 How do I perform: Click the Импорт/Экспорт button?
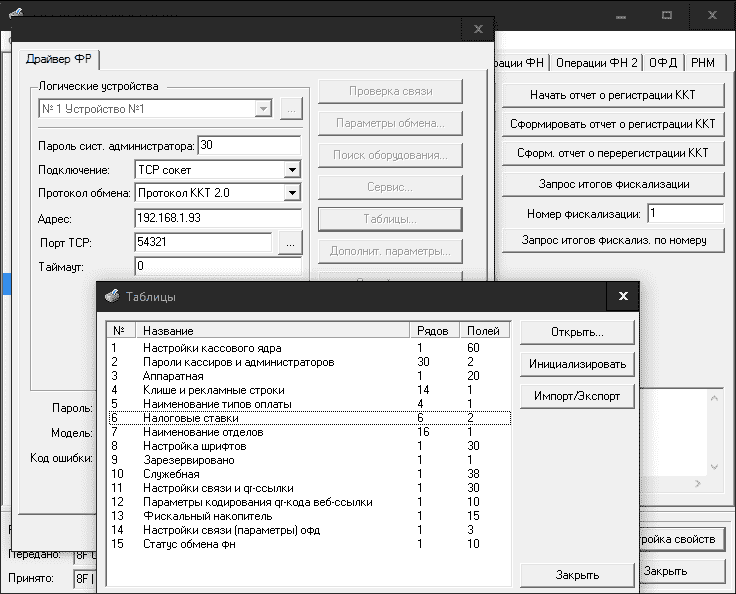coord(577,396)
